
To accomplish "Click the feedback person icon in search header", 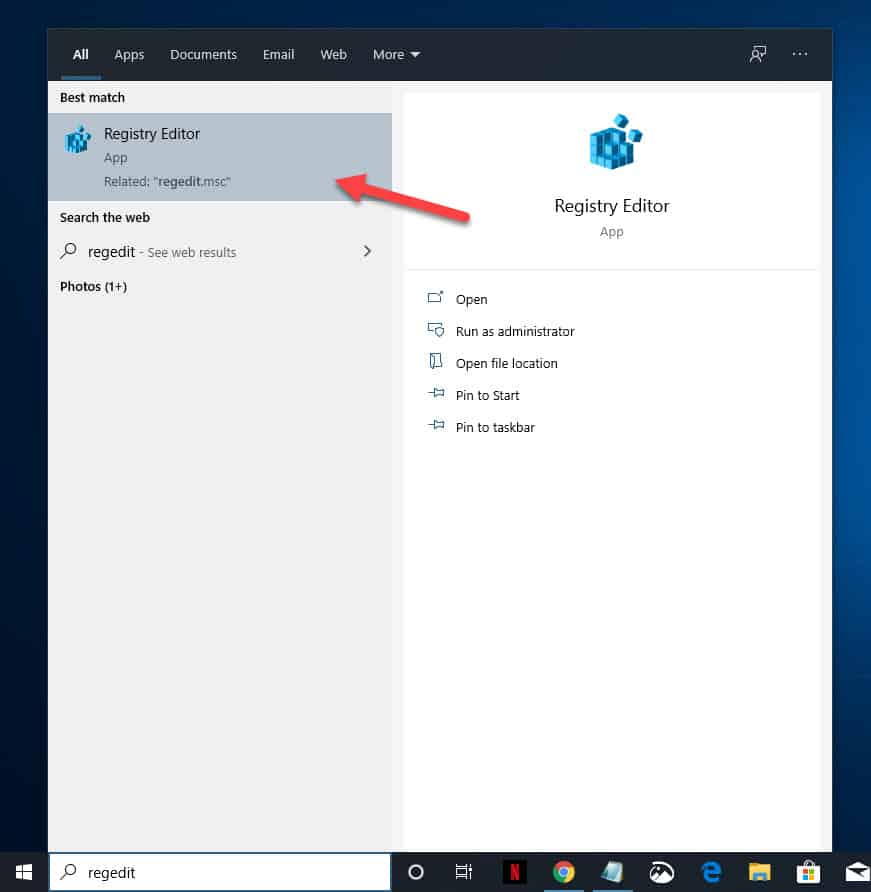I will pyautogui.click(x=757, y=54).
